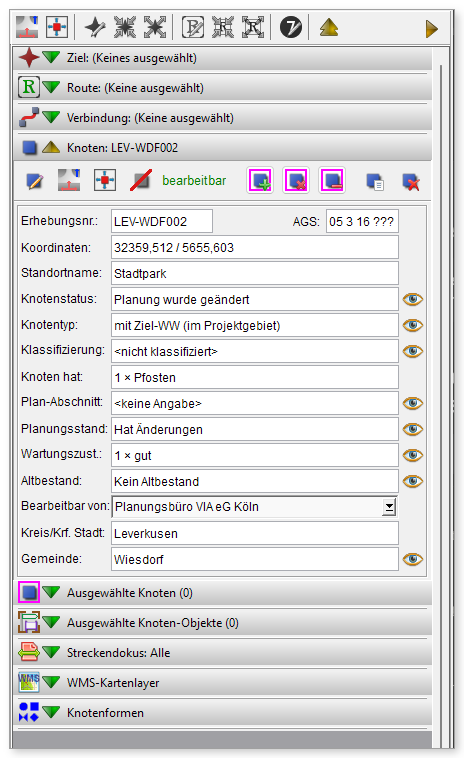Screen dimensions: 464x758
Task: Click the Koordinaten field
Action: [x=255, y=248]
